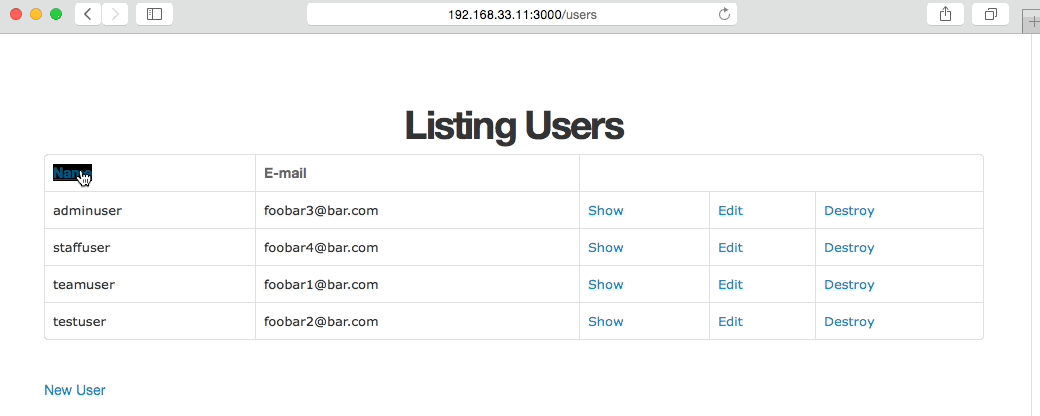Edit the teamuser record

[x=730, y=285]
